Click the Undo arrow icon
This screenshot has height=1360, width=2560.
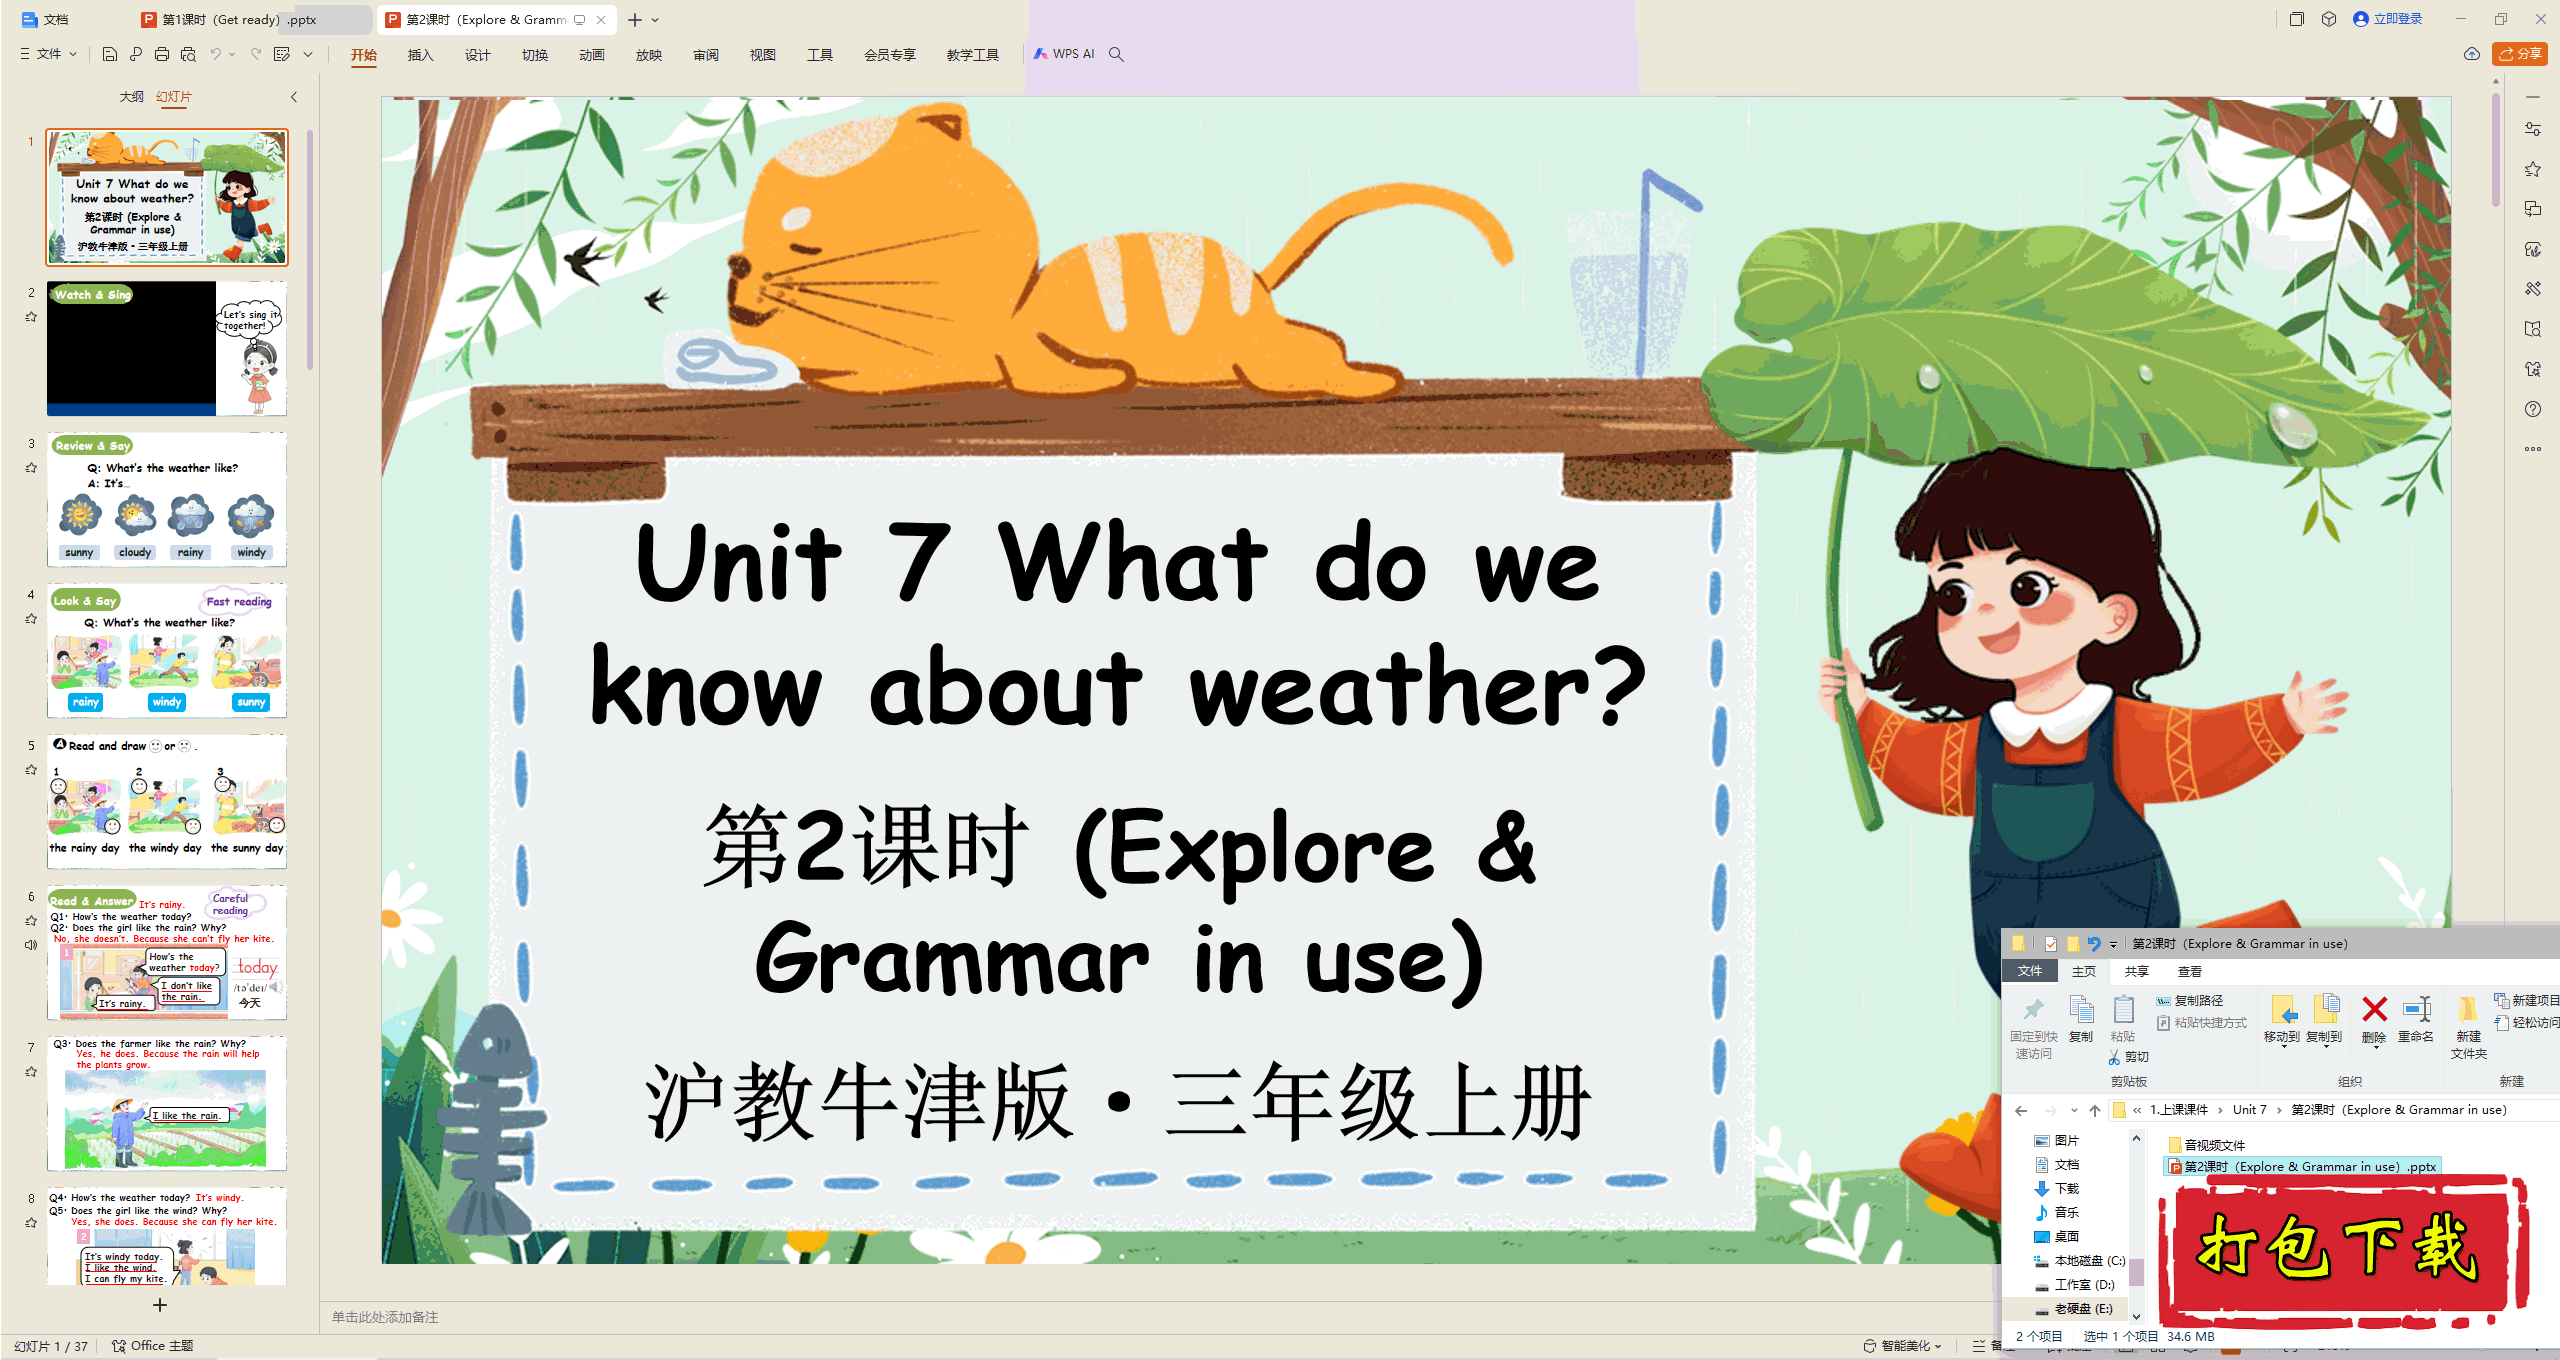(x=215, y=54)
